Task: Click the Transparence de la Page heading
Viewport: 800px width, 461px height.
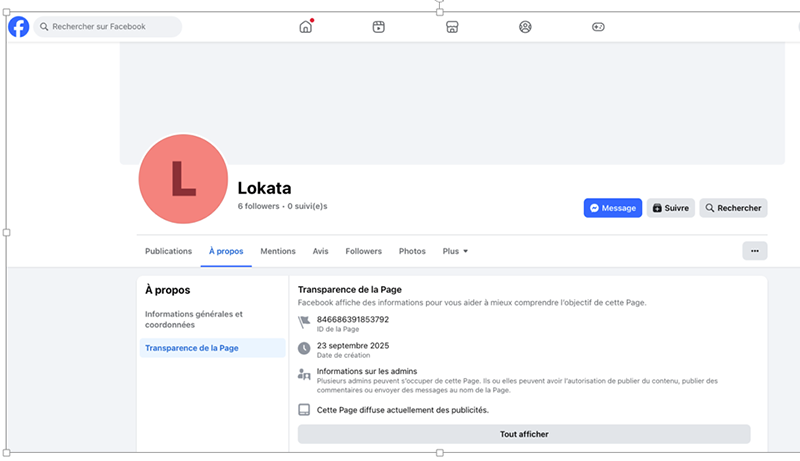Action: click(x=349, y=289)
